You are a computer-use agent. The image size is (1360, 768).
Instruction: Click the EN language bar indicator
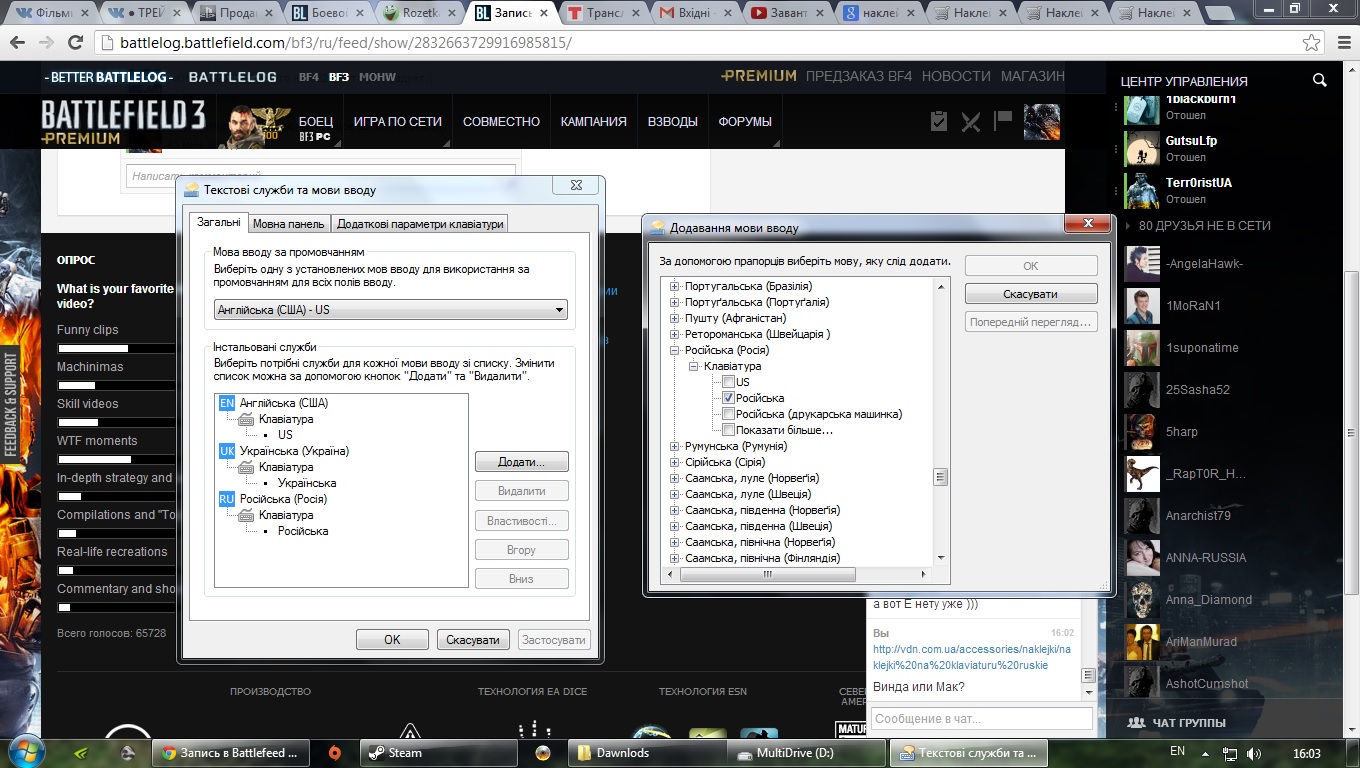tap(1177, 751)
